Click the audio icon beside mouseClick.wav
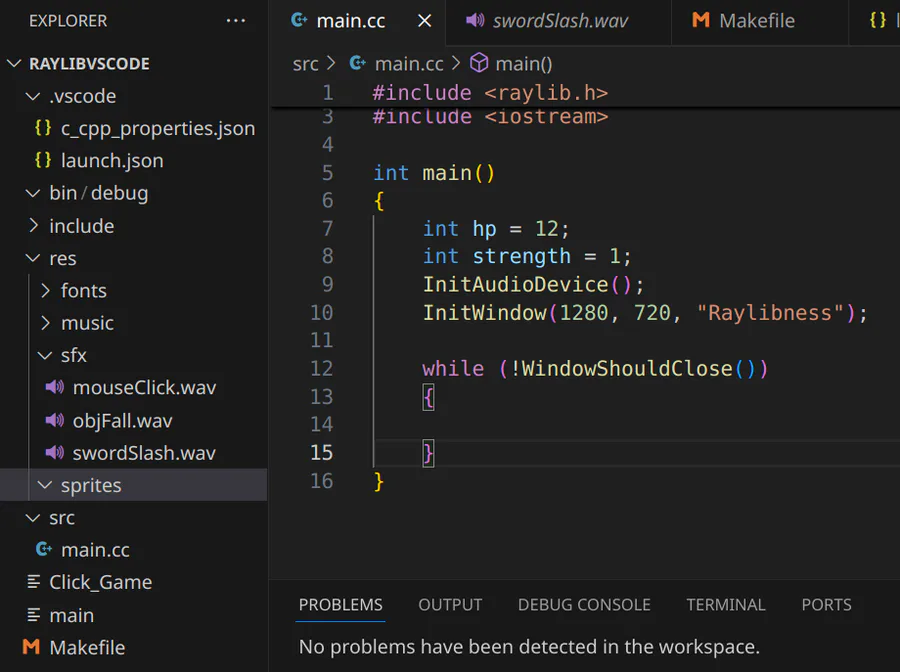The width and height of the screenshot is (900, 672). coord(55,388)
